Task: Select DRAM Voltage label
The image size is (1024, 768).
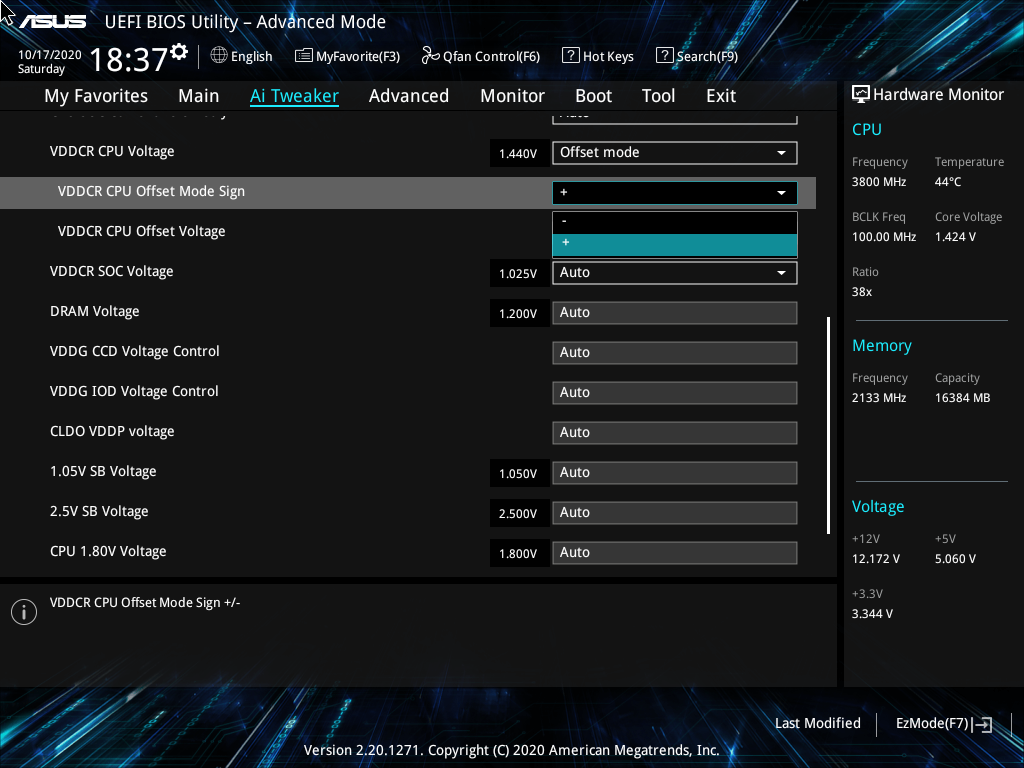Action: pyautogui.click(x=95, y=312)
